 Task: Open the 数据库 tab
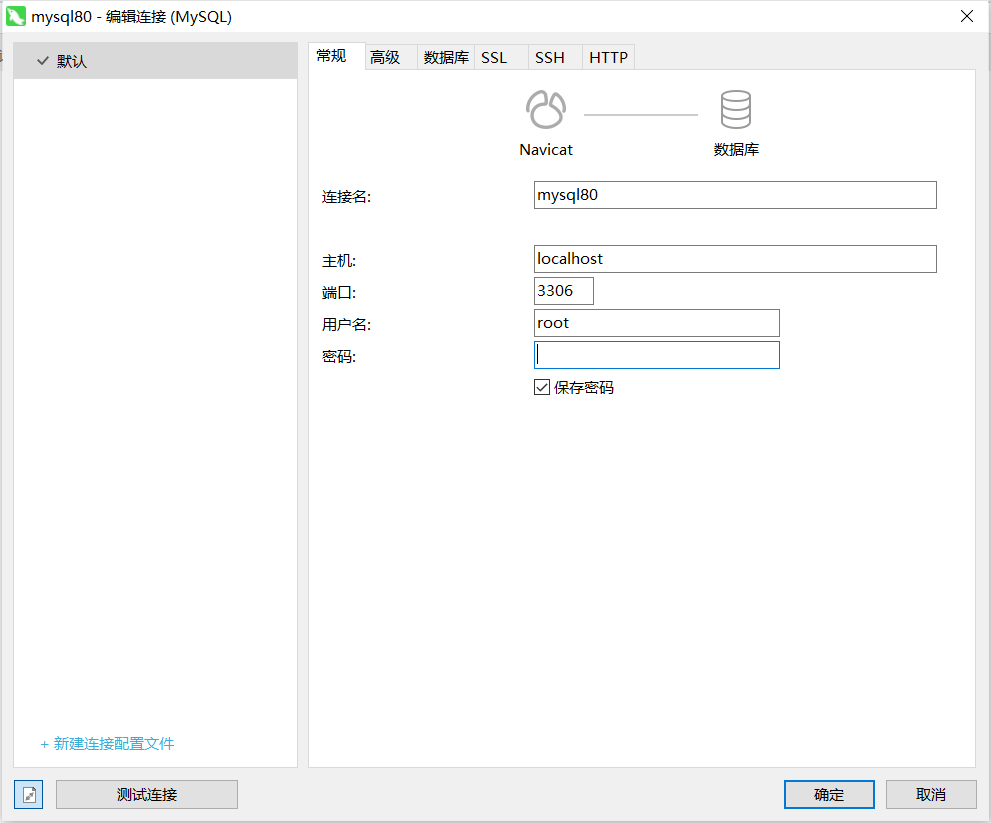[x=446, y=58]
